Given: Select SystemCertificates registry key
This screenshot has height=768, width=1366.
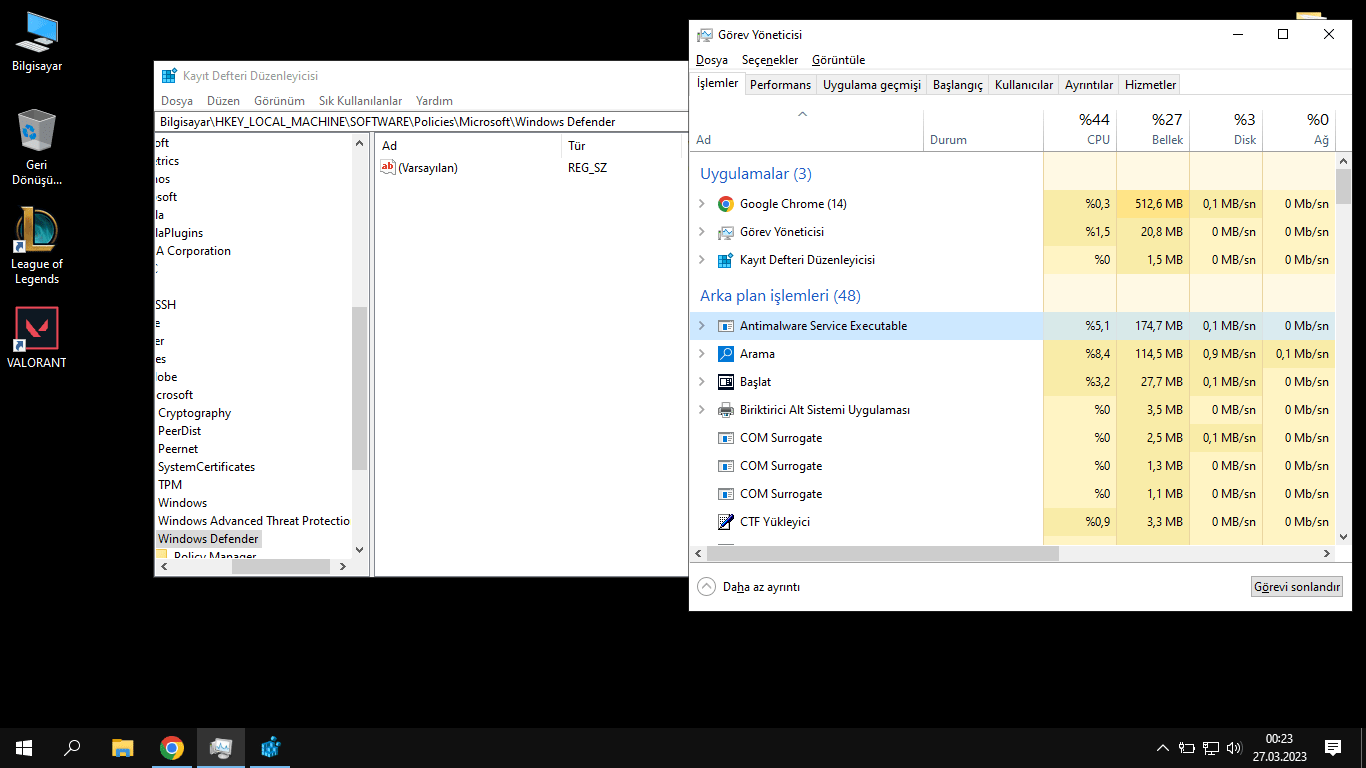Looking at the screenshot, I should [x=206, y=467].
